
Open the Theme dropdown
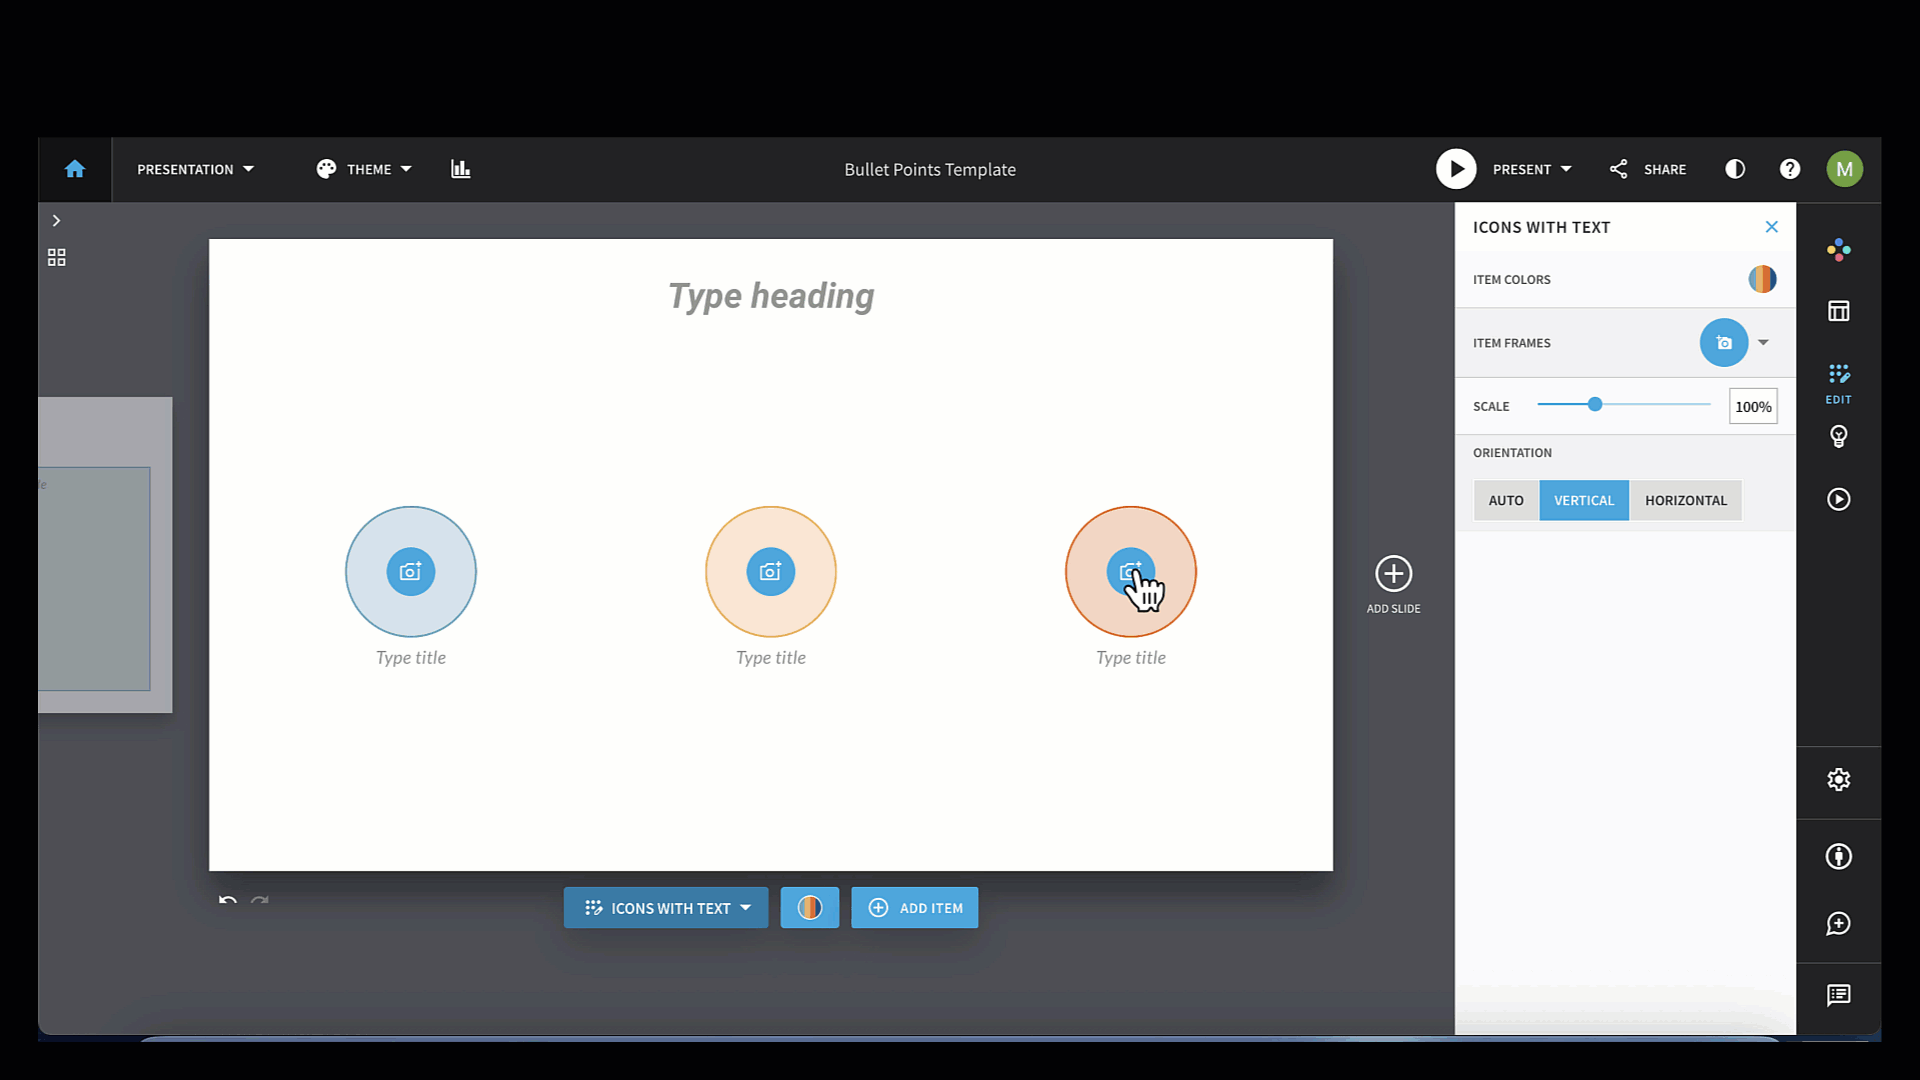pyautogui.click(x=364, y=169)
